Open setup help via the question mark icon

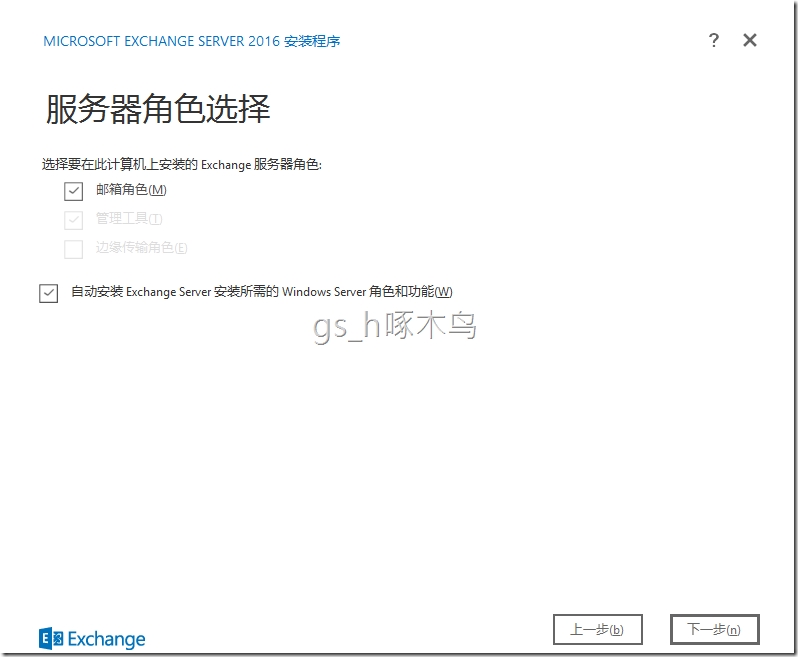[x=714, y=40]
